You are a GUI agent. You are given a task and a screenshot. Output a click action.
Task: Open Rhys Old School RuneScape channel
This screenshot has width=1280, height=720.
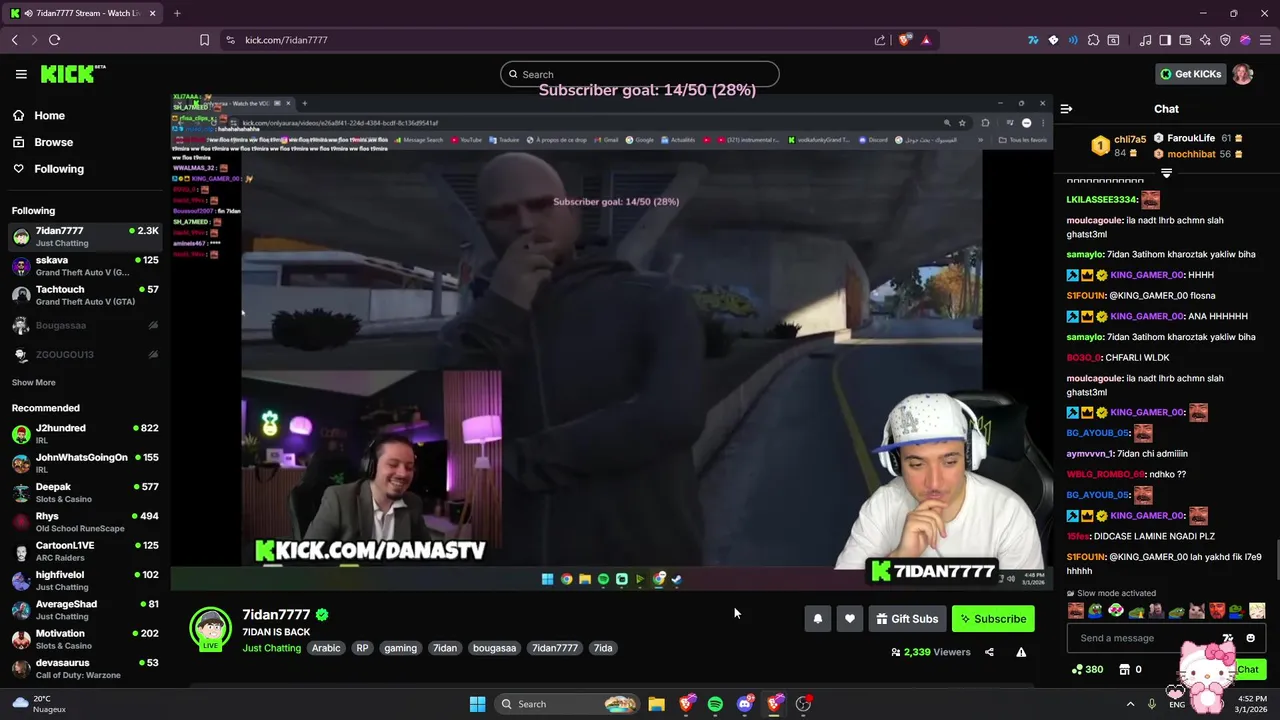pos(85,522)
